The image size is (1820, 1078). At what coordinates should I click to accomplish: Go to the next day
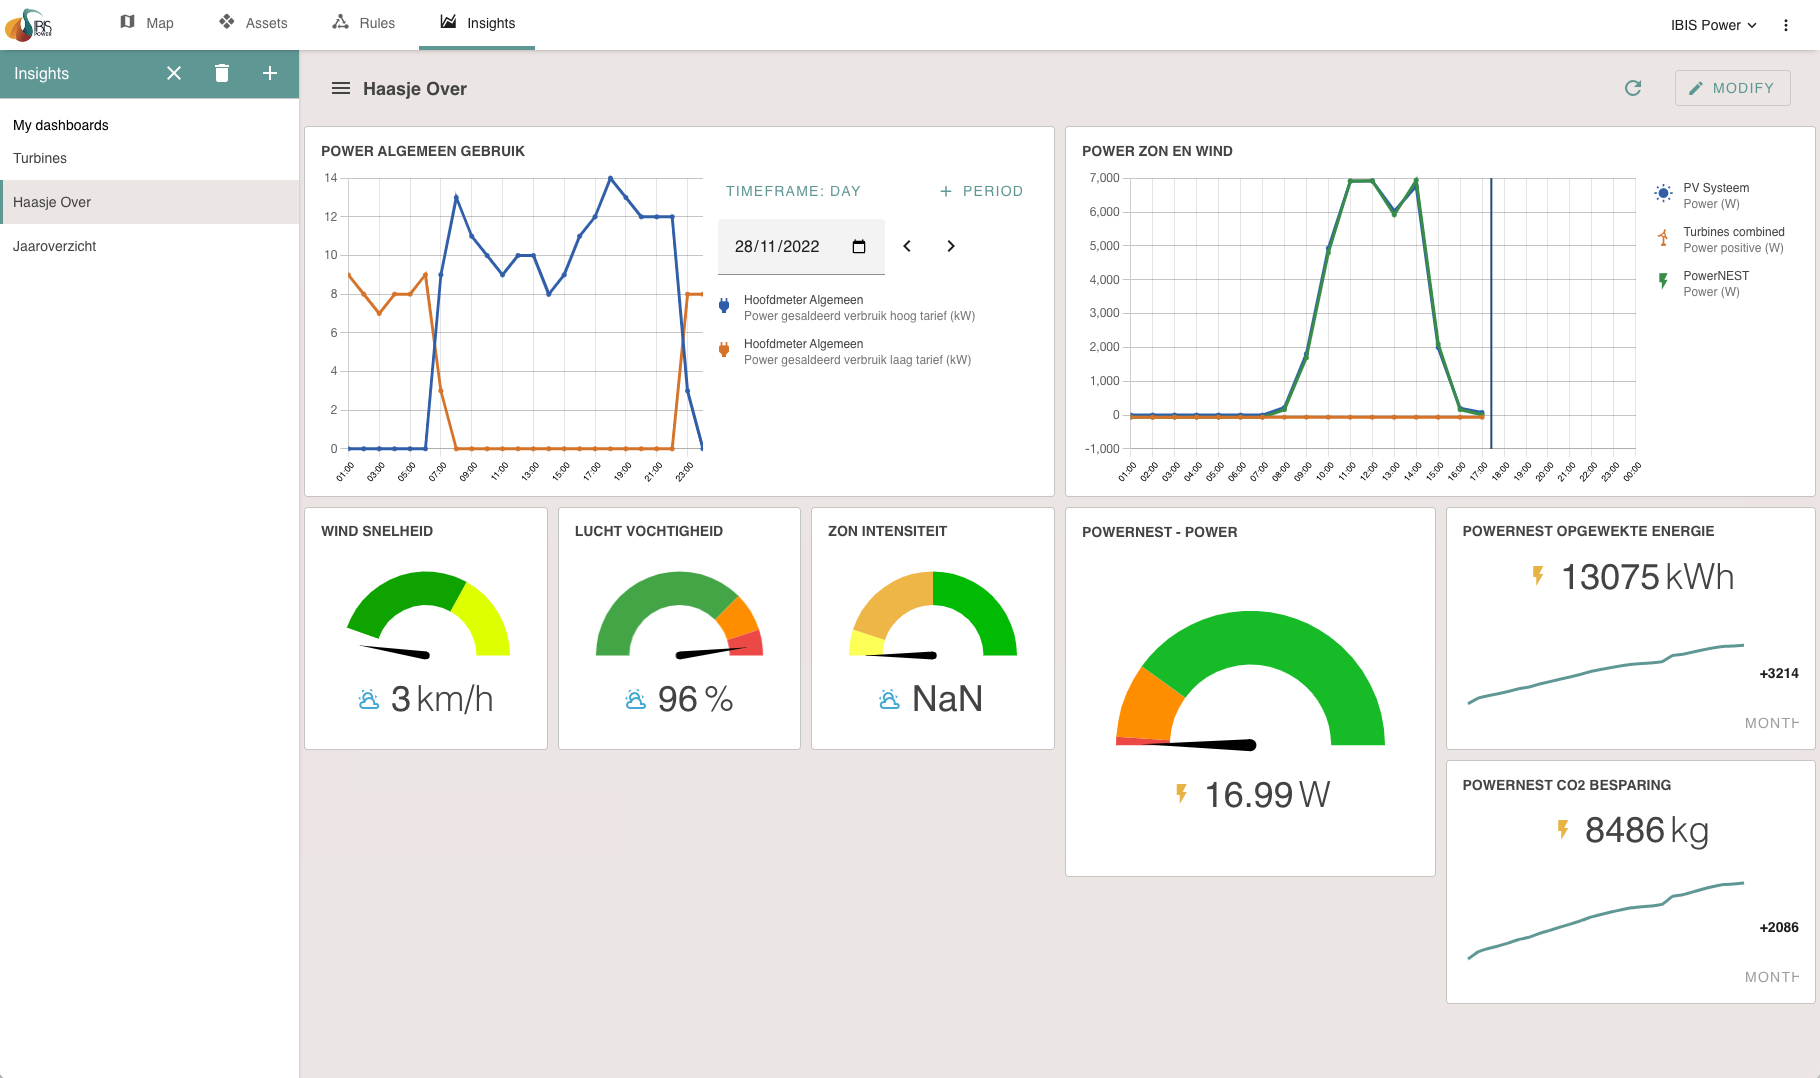tap(951, 246)
